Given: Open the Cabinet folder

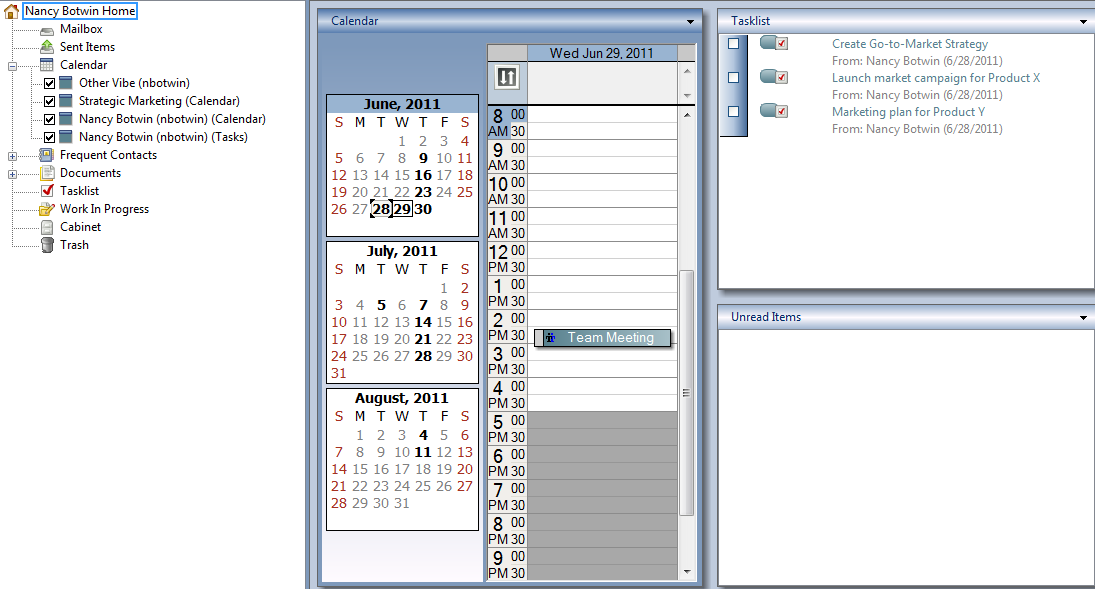Looking at the screenshot, I should click(x=80, y=227).
